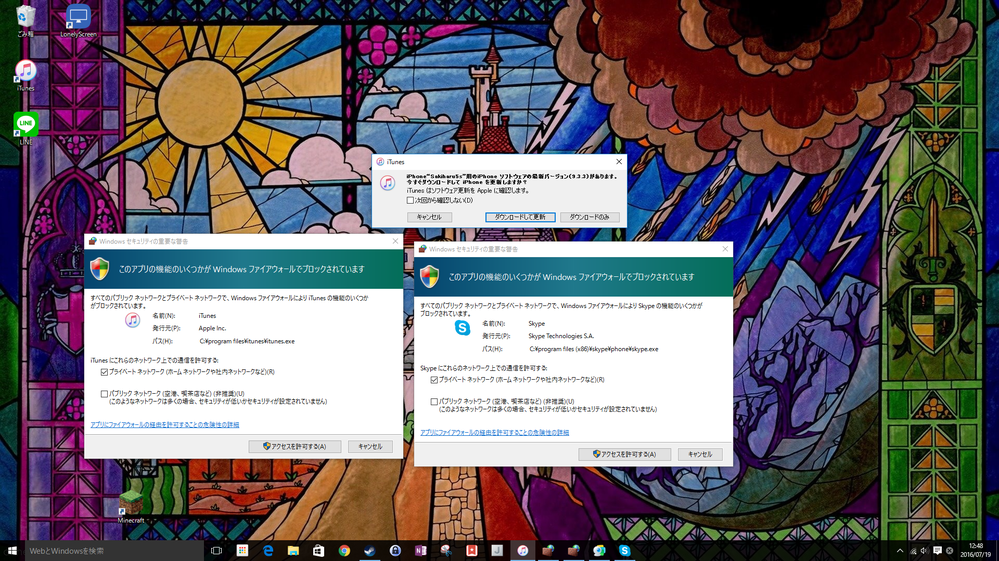Uncheck the private network box in the iTunes firewall alert

point(104,372)
